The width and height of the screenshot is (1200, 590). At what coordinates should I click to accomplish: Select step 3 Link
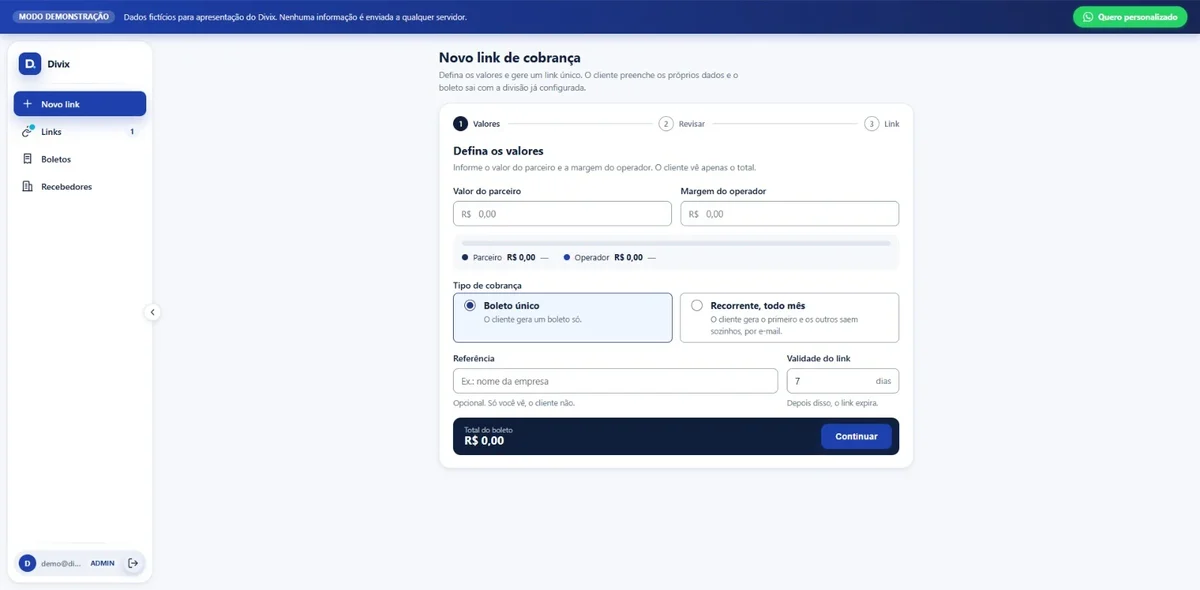click(882, 124)
